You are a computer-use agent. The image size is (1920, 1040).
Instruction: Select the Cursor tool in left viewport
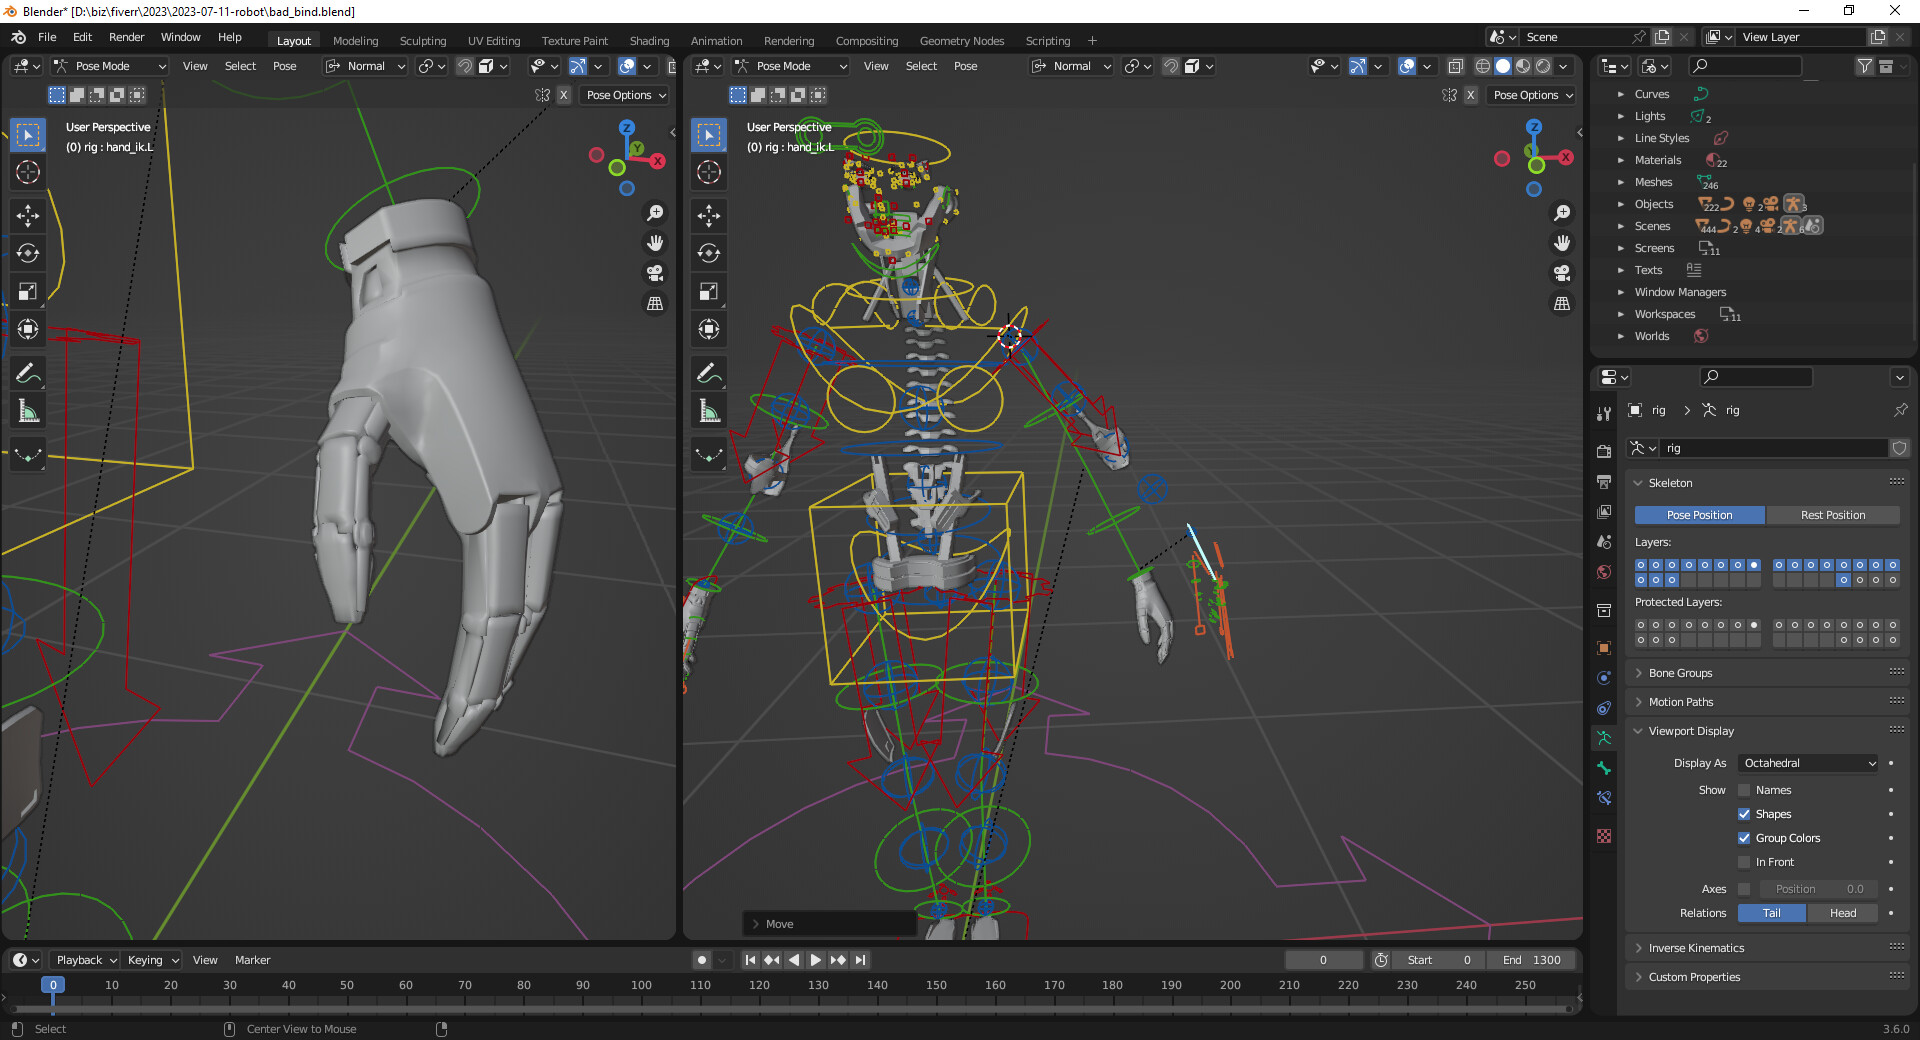pyautogui.click(x=28, y=172)
